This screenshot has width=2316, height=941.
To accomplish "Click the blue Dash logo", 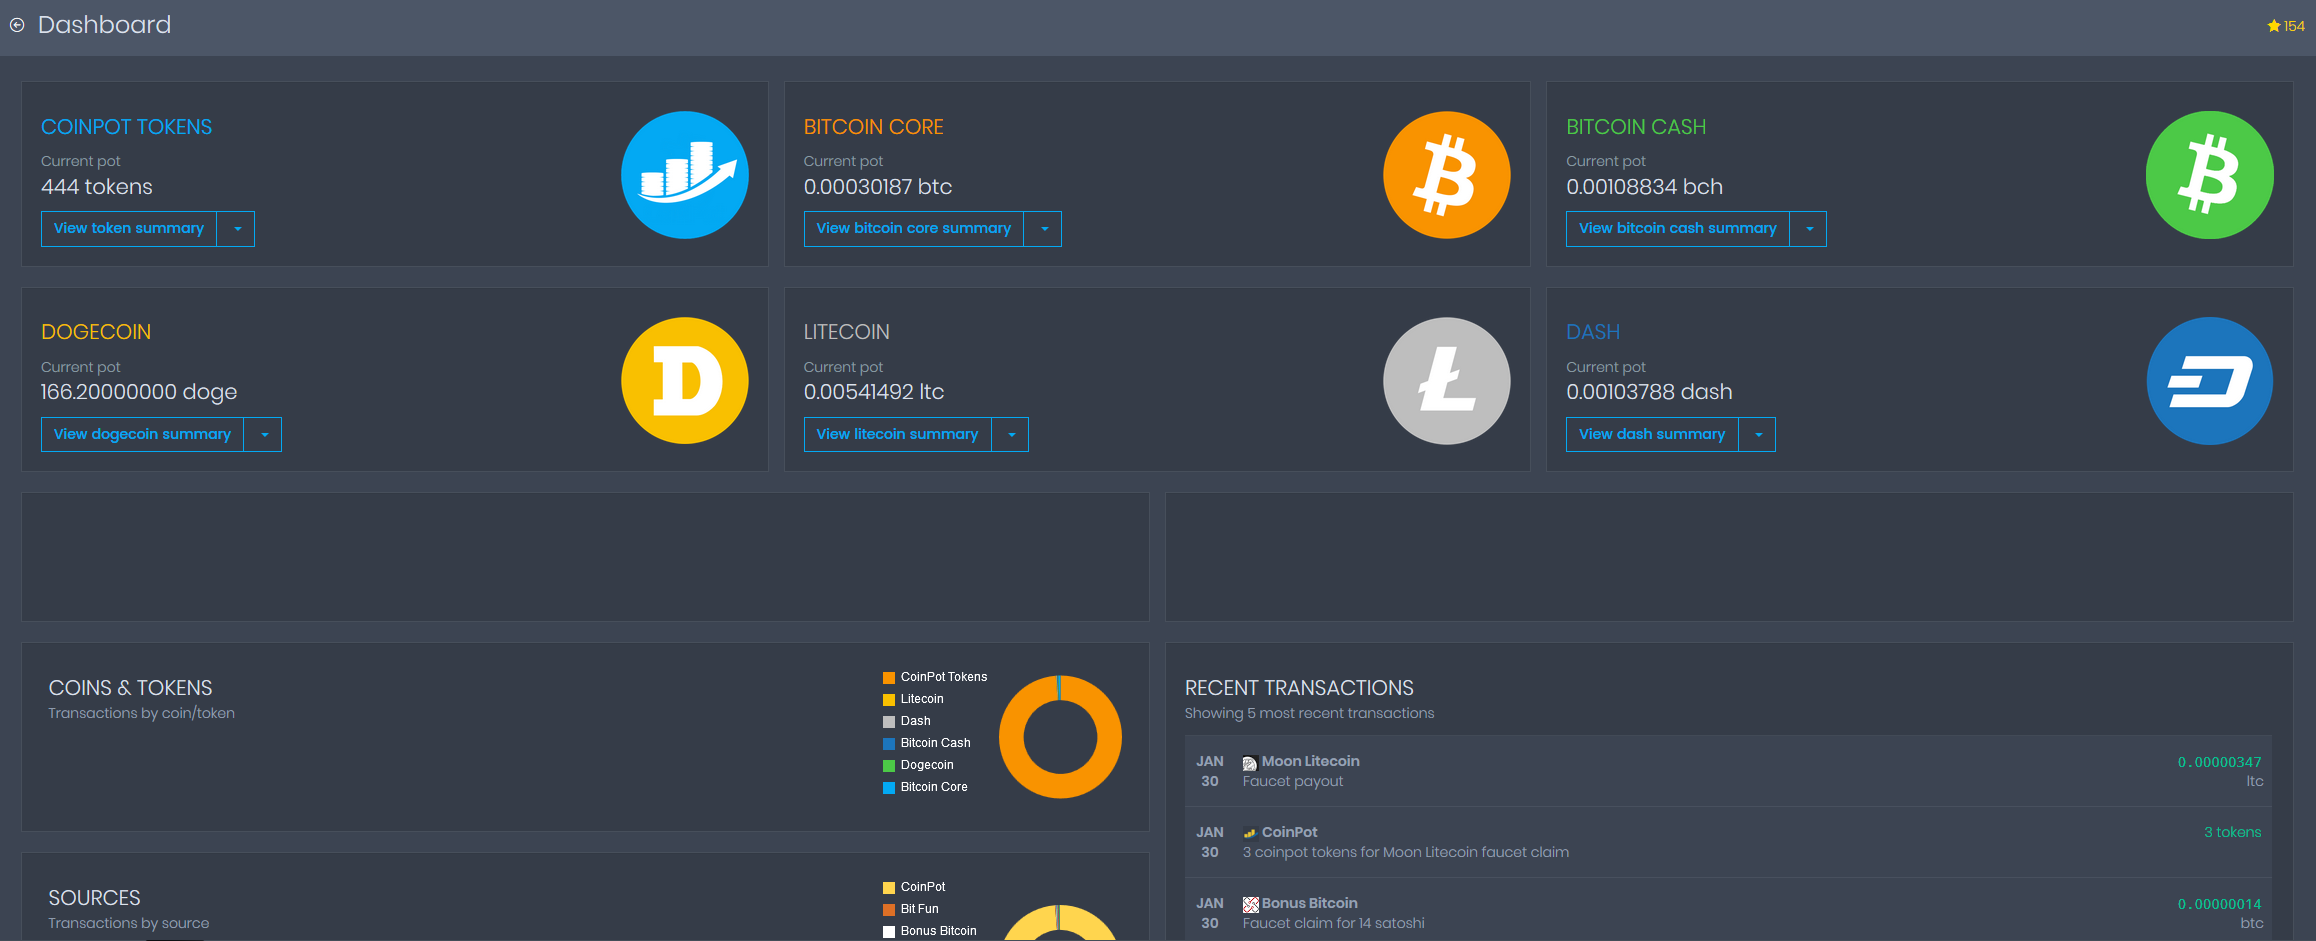I will 2210,381.
